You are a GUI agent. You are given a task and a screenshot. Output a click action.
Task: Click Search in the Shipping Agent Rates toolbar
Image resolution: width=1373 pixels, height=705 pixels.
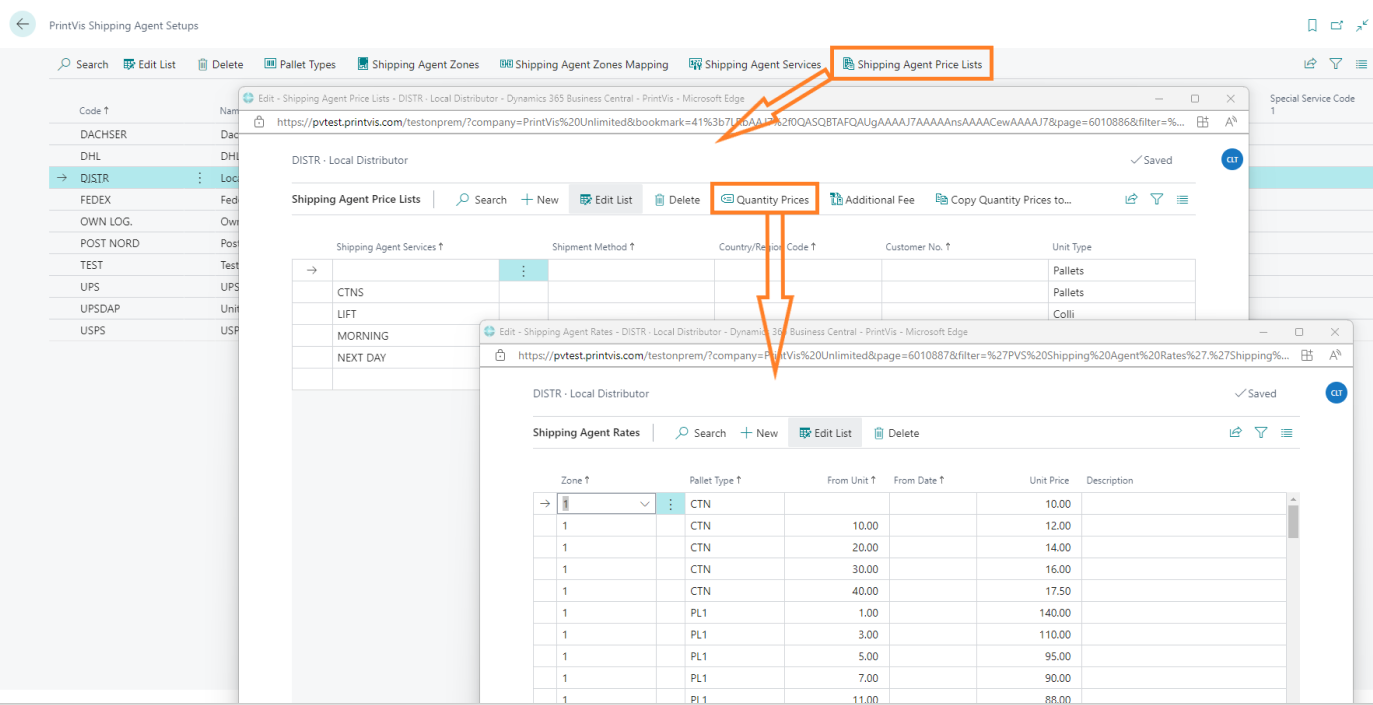pos(700,433)
